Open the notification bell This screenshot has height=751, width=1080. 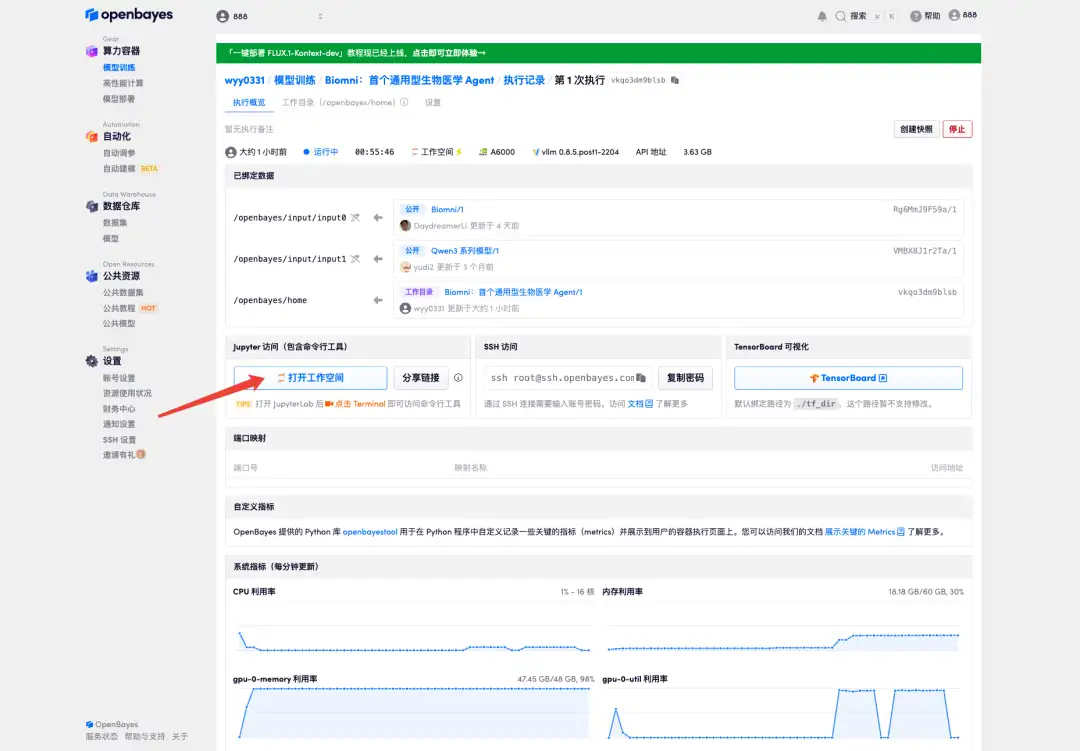pyautogui.click(x=822, y=16)
